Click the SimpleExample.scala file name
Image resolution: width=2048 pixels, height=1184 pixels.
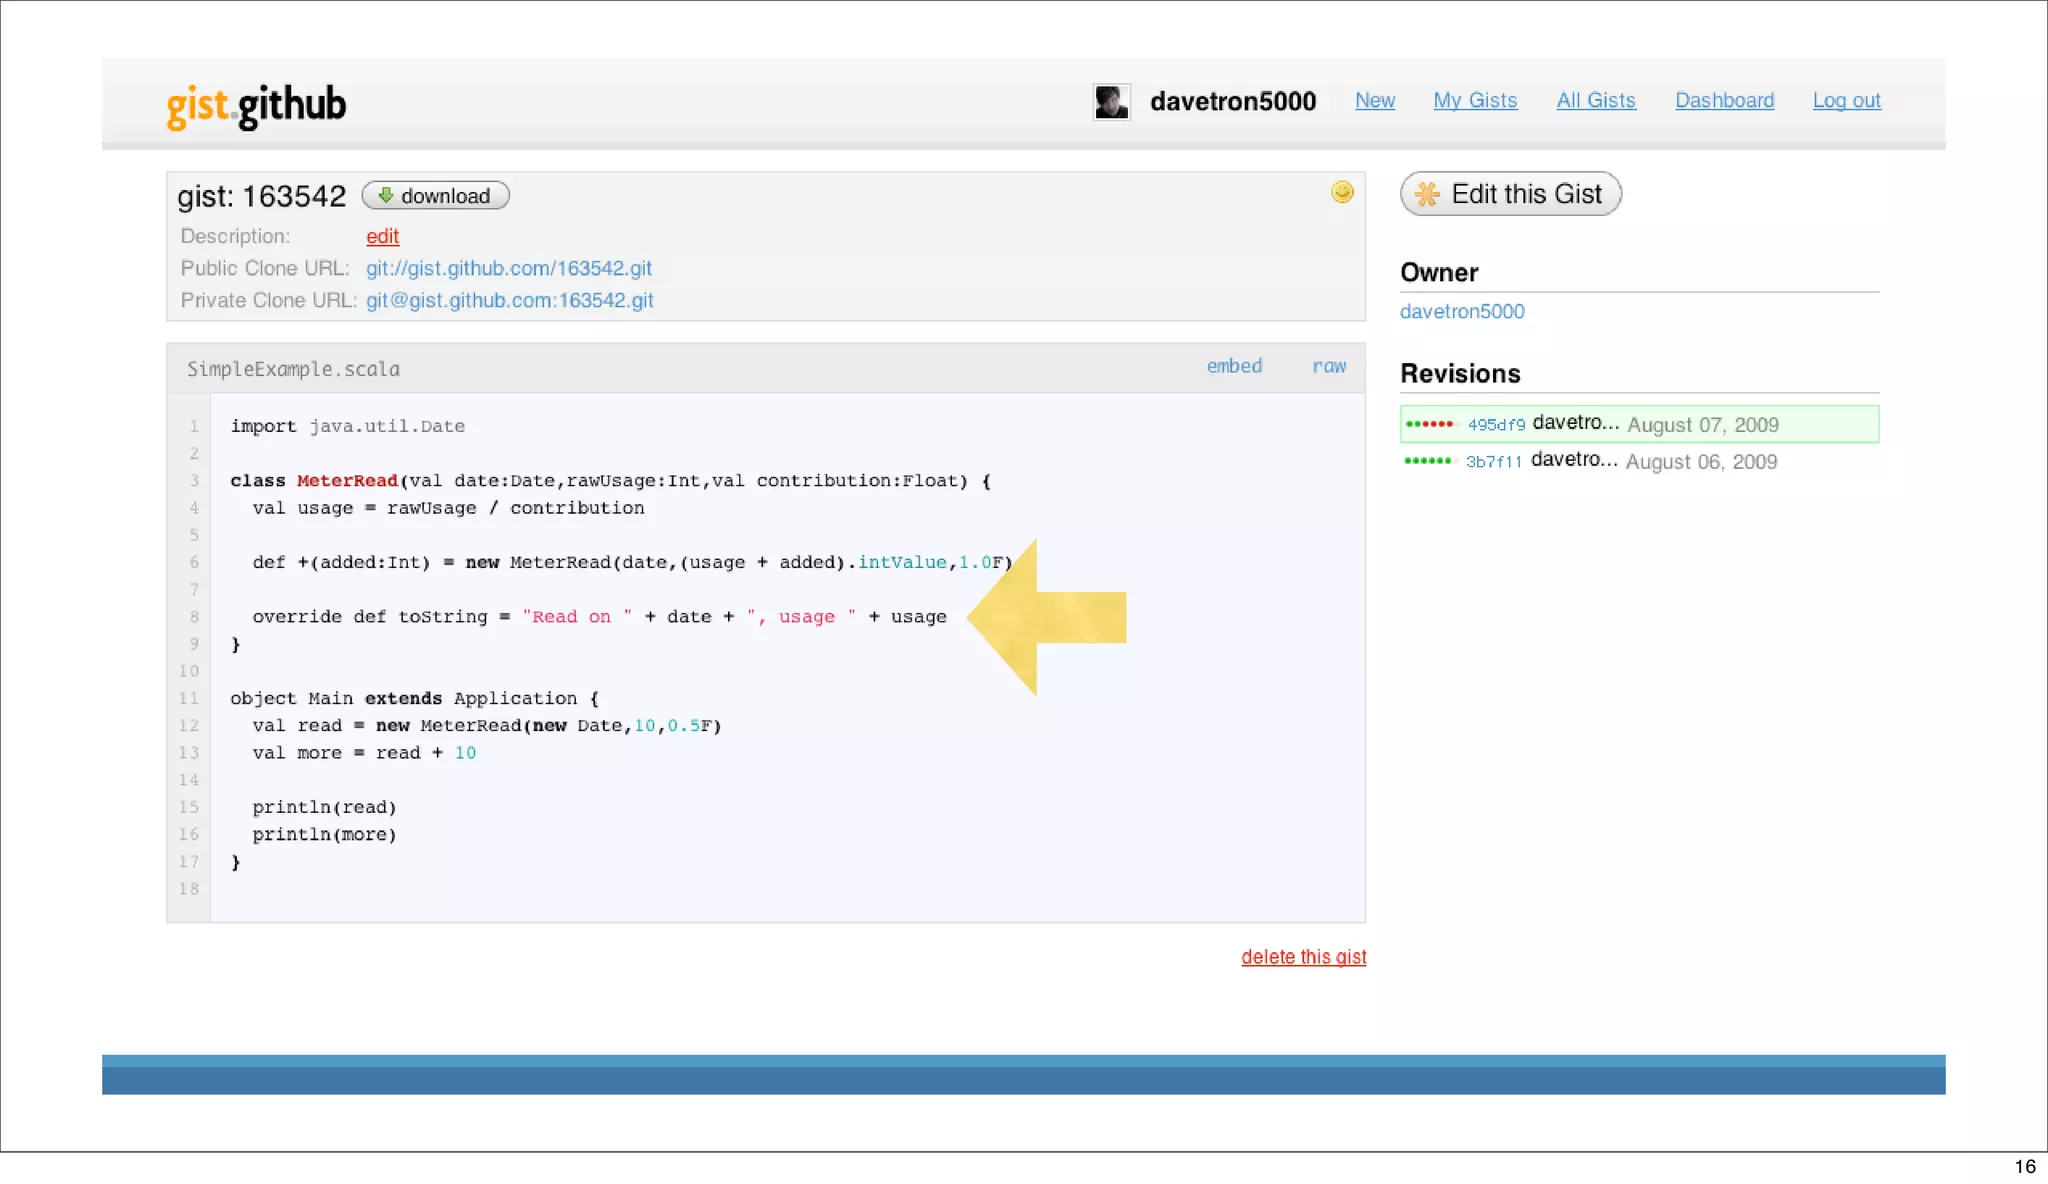293,369
